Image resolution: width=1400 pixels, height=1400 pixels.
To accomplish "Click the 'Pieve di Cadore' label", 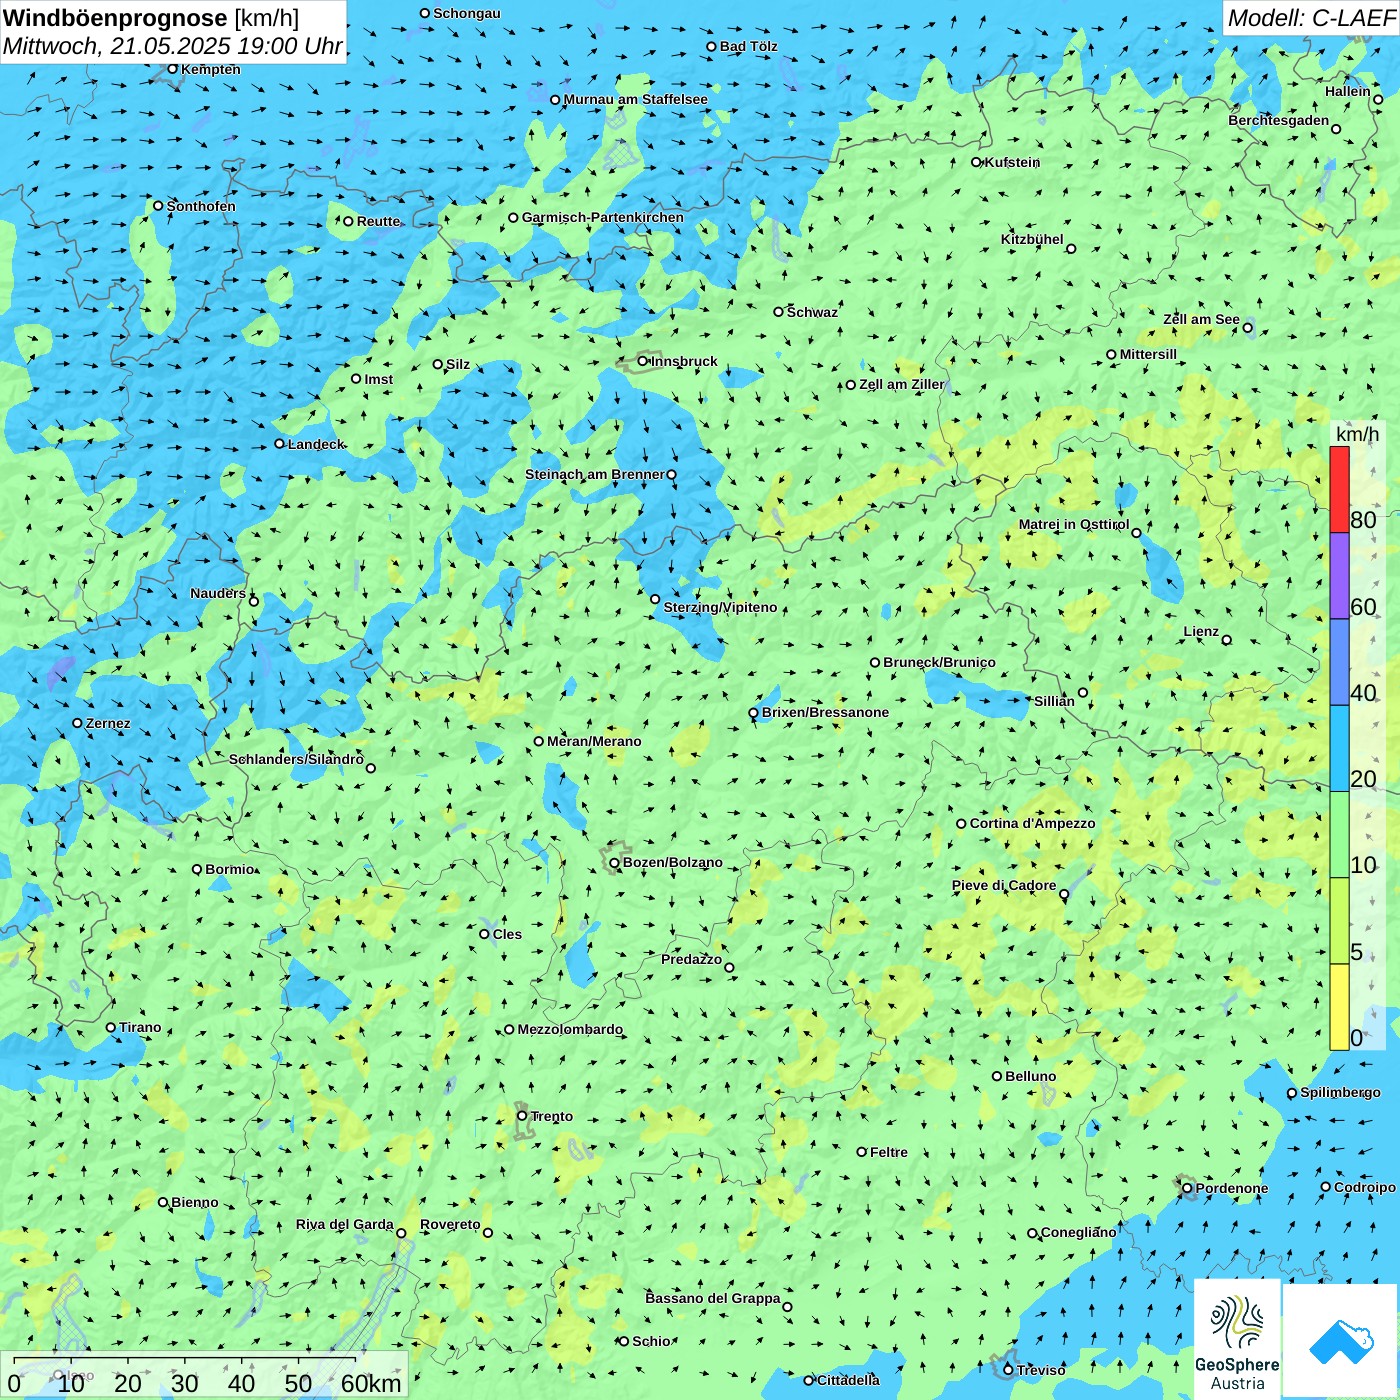I will (1004, 885).
